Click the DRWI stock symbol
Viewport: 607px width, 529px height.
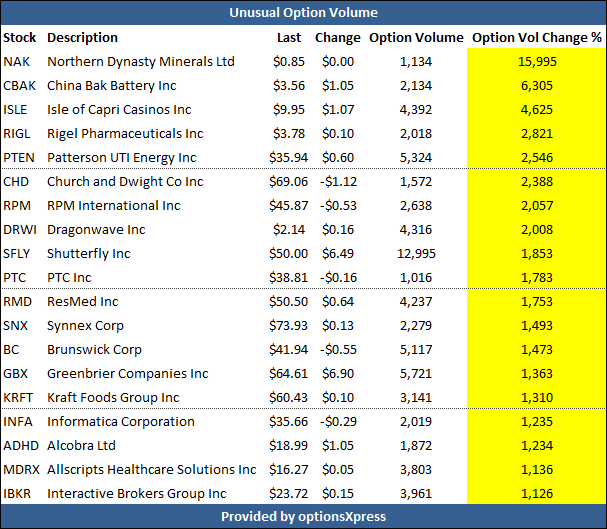(x=20, y=229)
